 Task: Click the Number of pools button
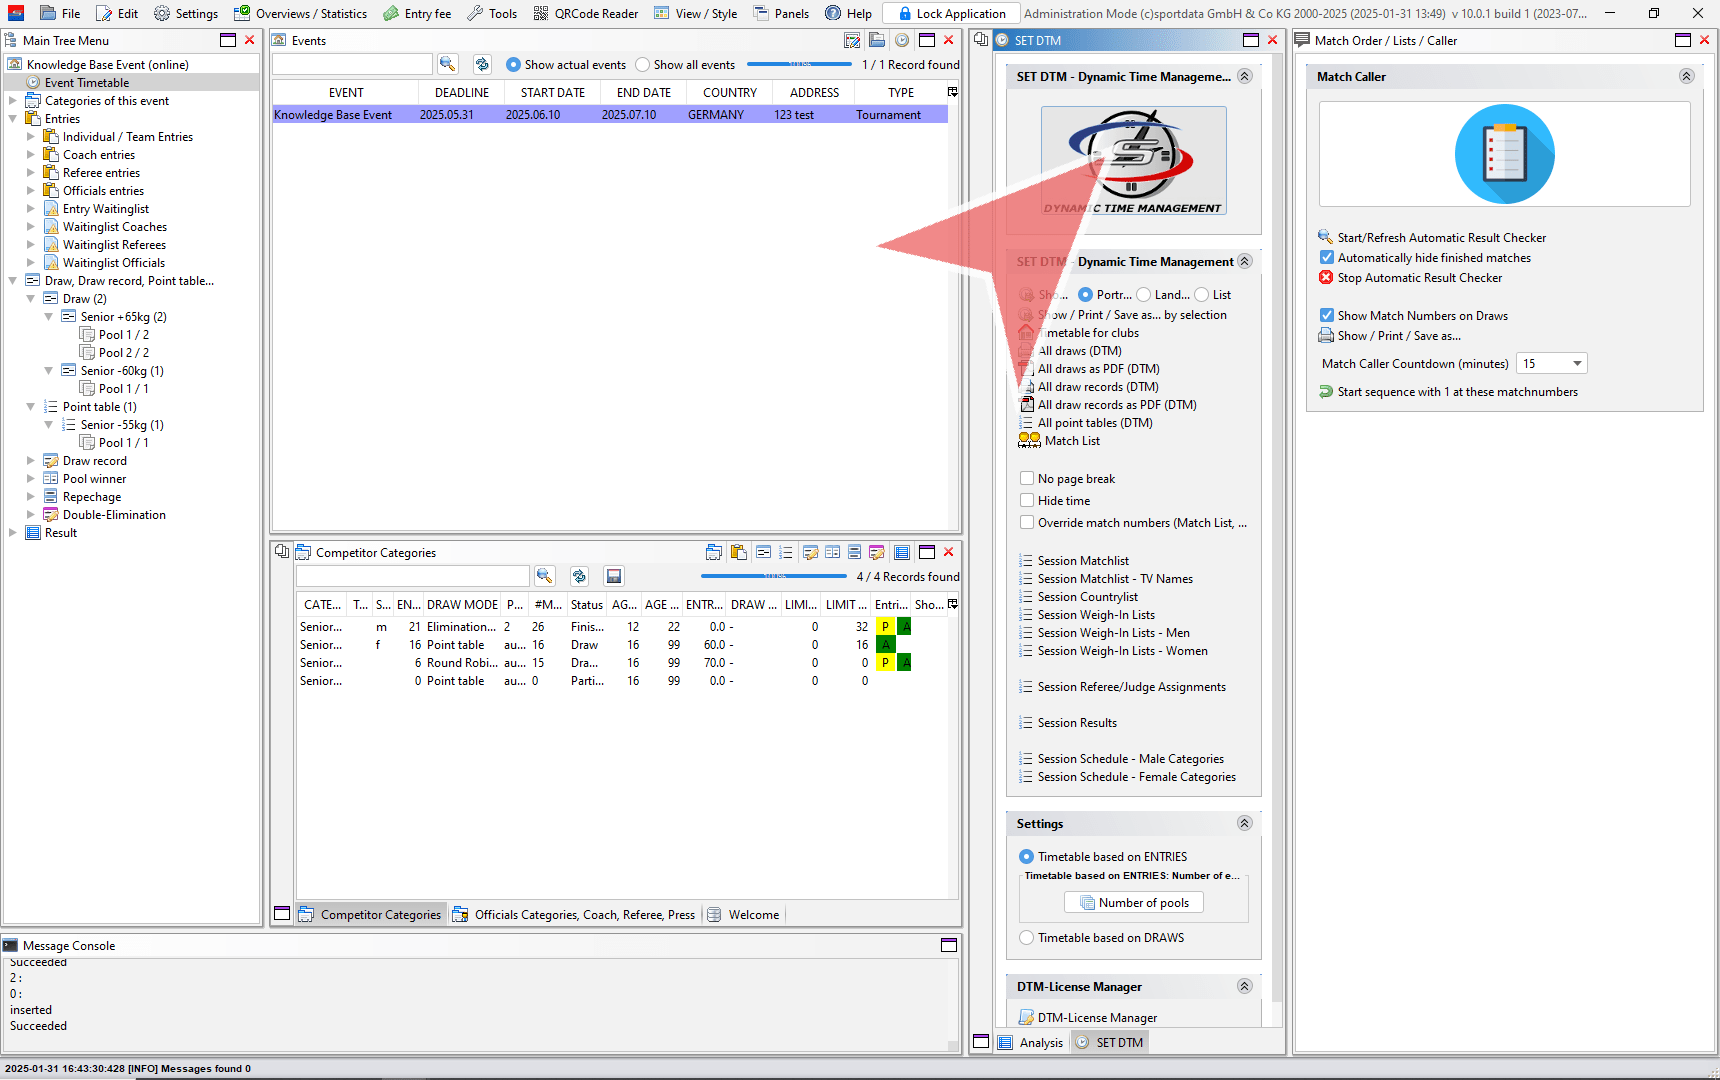tap(1134, 903)
